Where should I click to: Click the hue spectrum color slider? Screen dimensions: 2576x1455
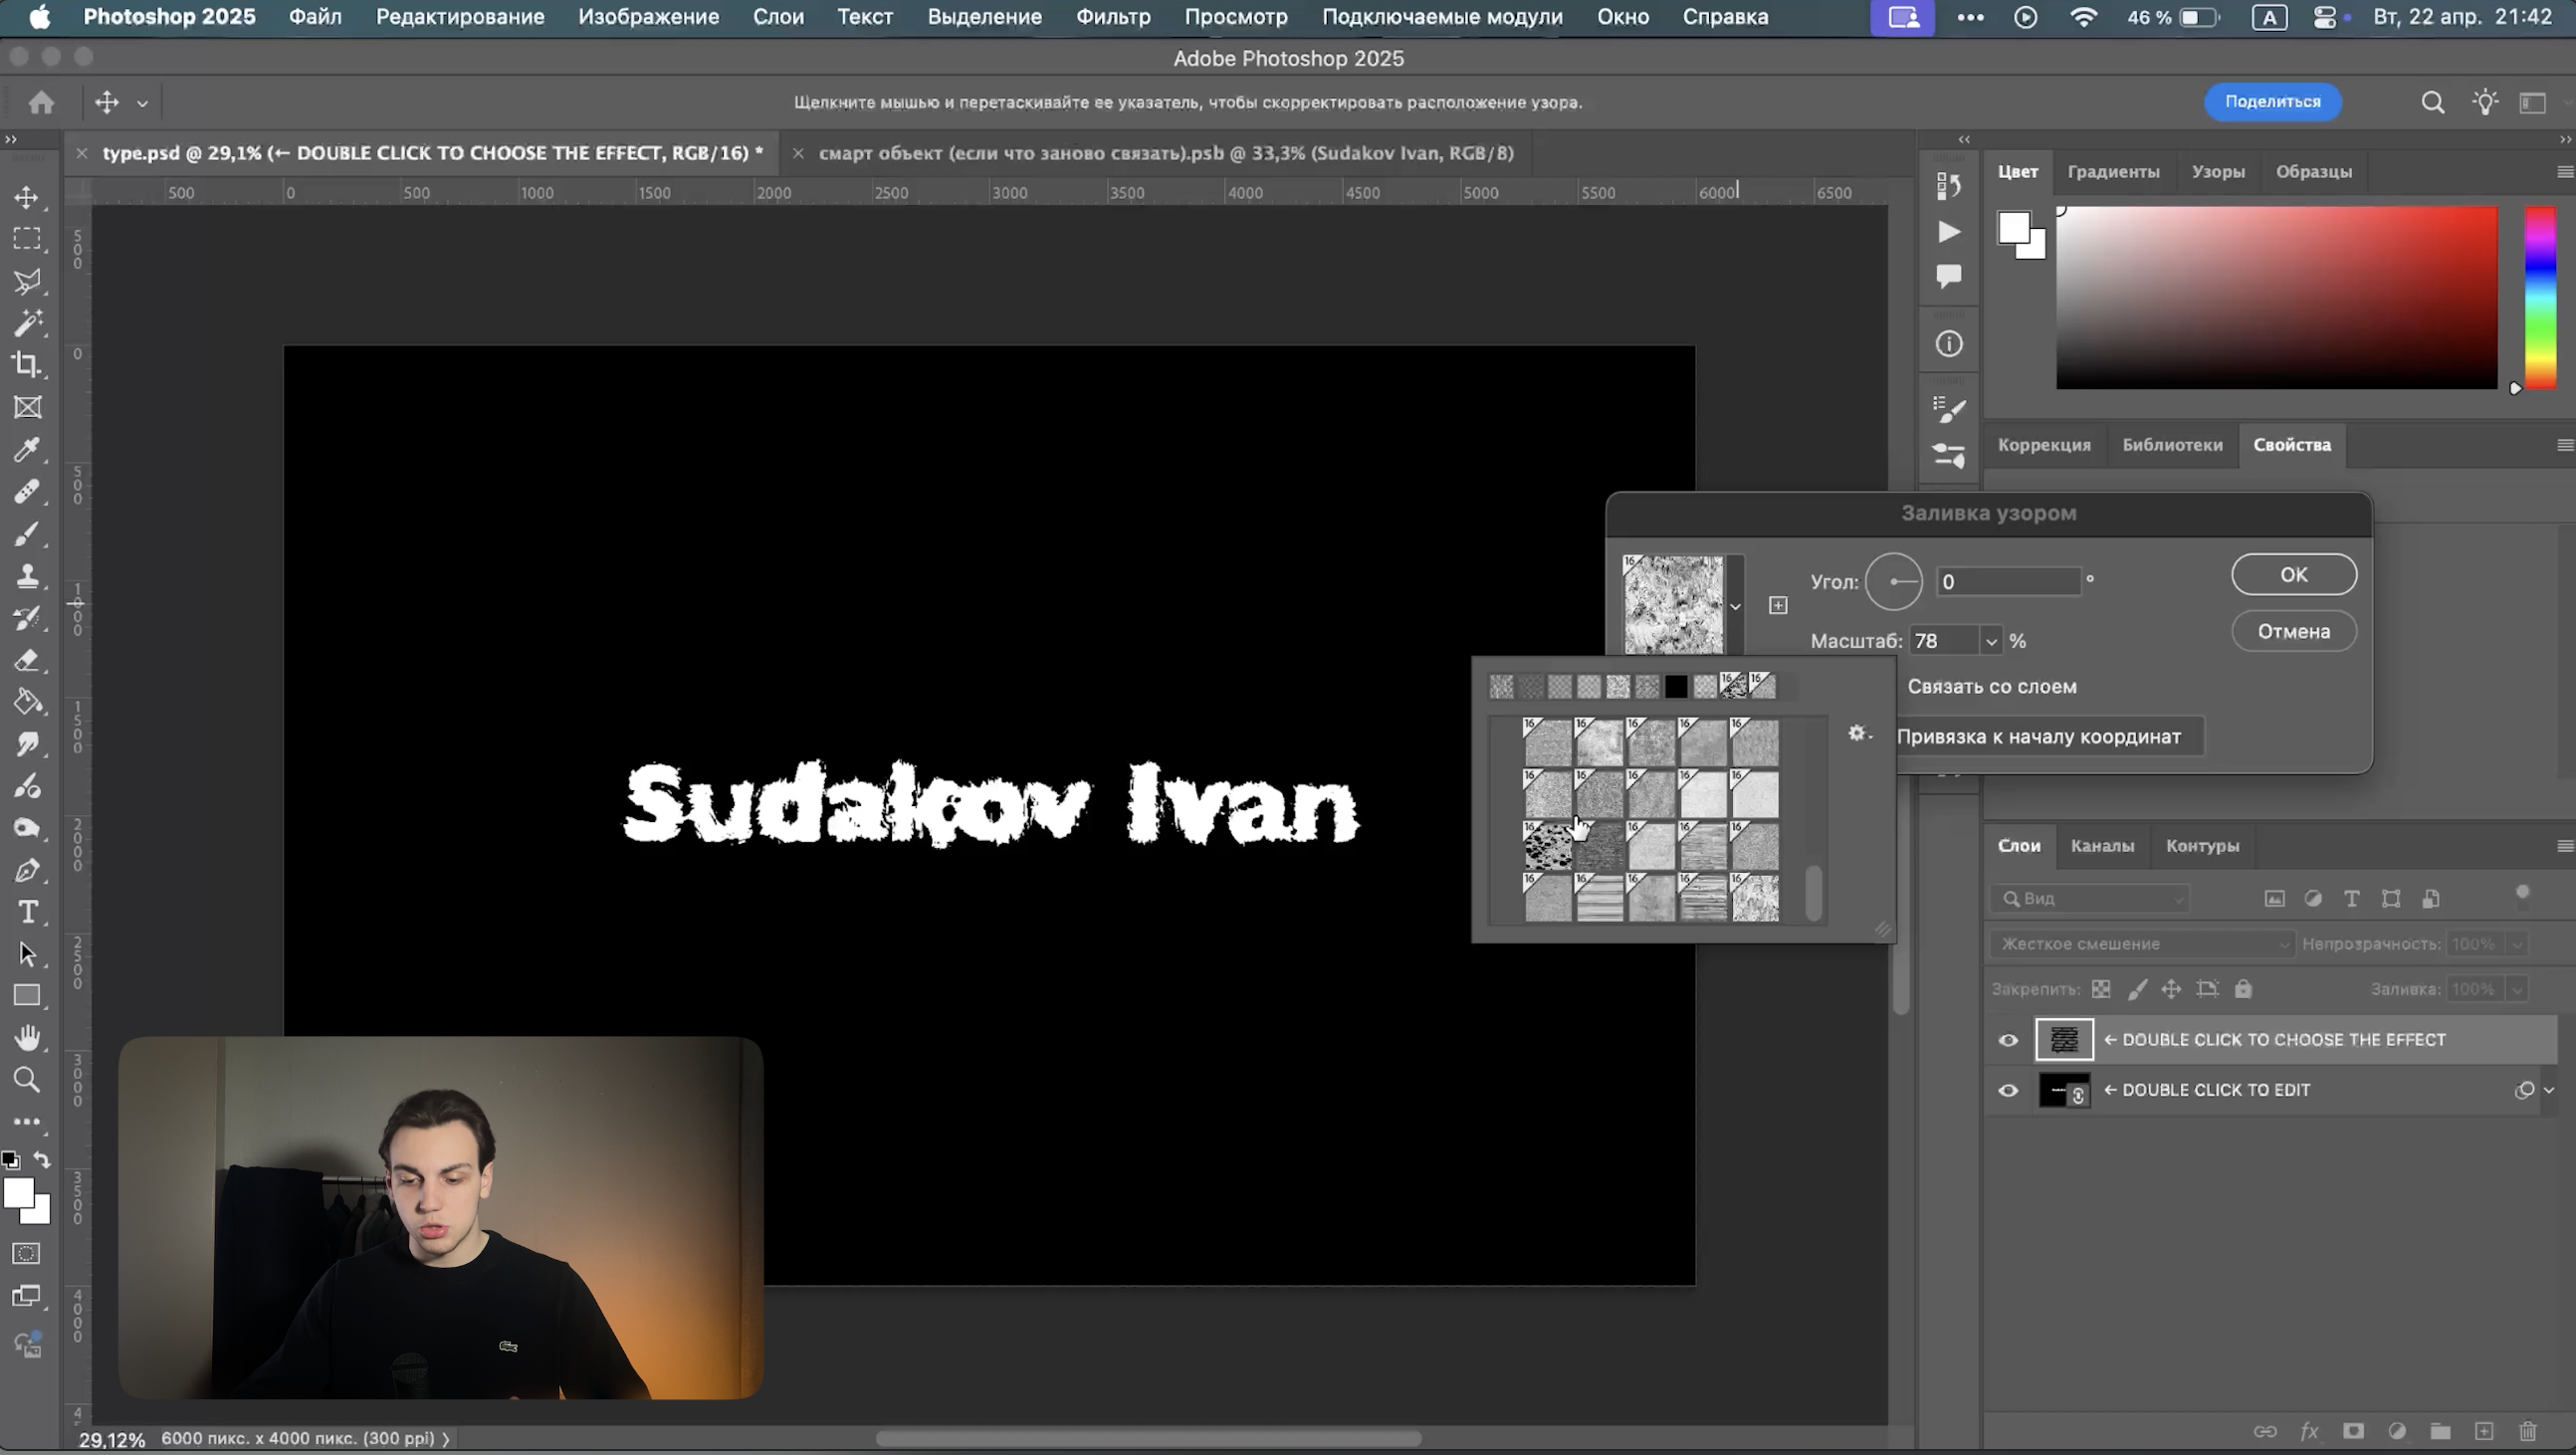coord(2540,297)
